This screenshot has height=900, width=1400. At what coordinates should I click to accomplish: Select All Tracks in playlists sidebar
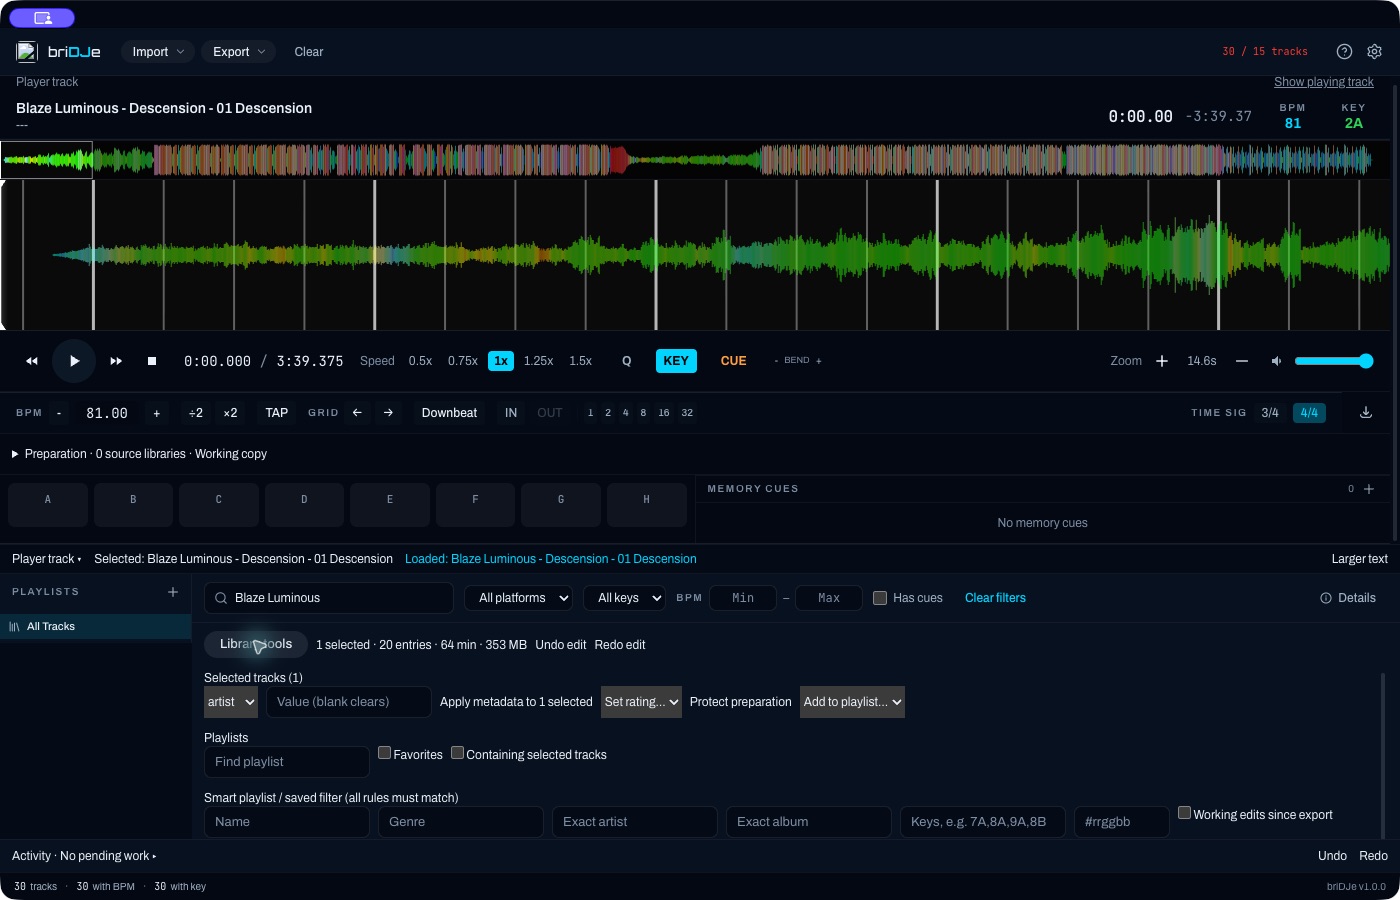(x=96, y=627)
